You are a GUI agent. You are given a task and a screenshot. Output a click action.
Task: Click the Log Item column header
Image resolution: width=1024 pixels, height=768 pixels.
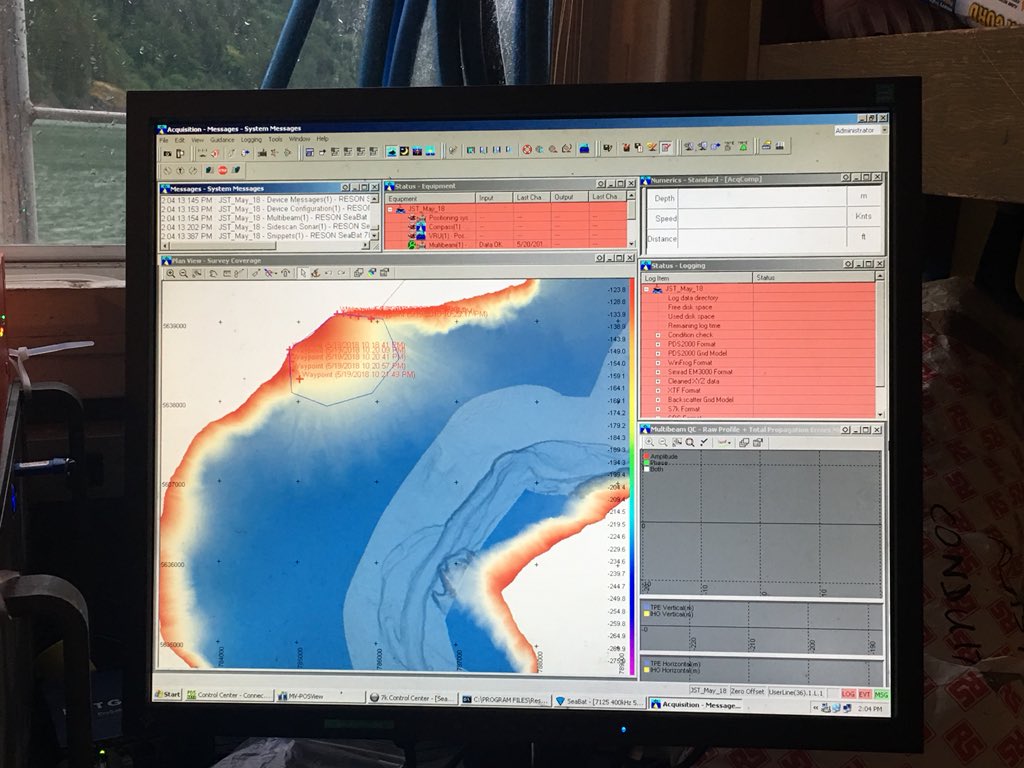(697, 278)
